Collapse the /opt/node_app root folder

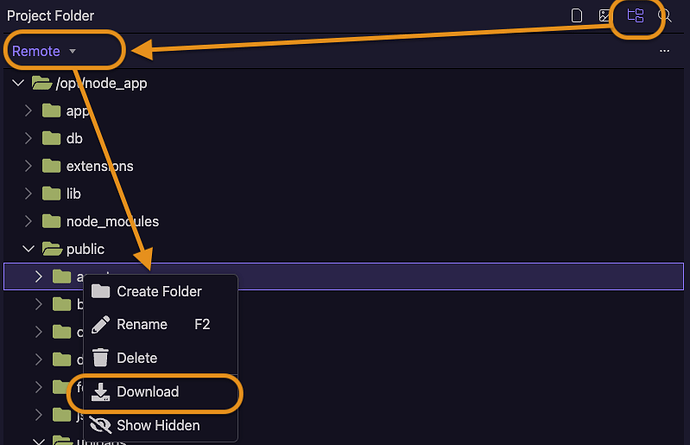click(18, 83)
